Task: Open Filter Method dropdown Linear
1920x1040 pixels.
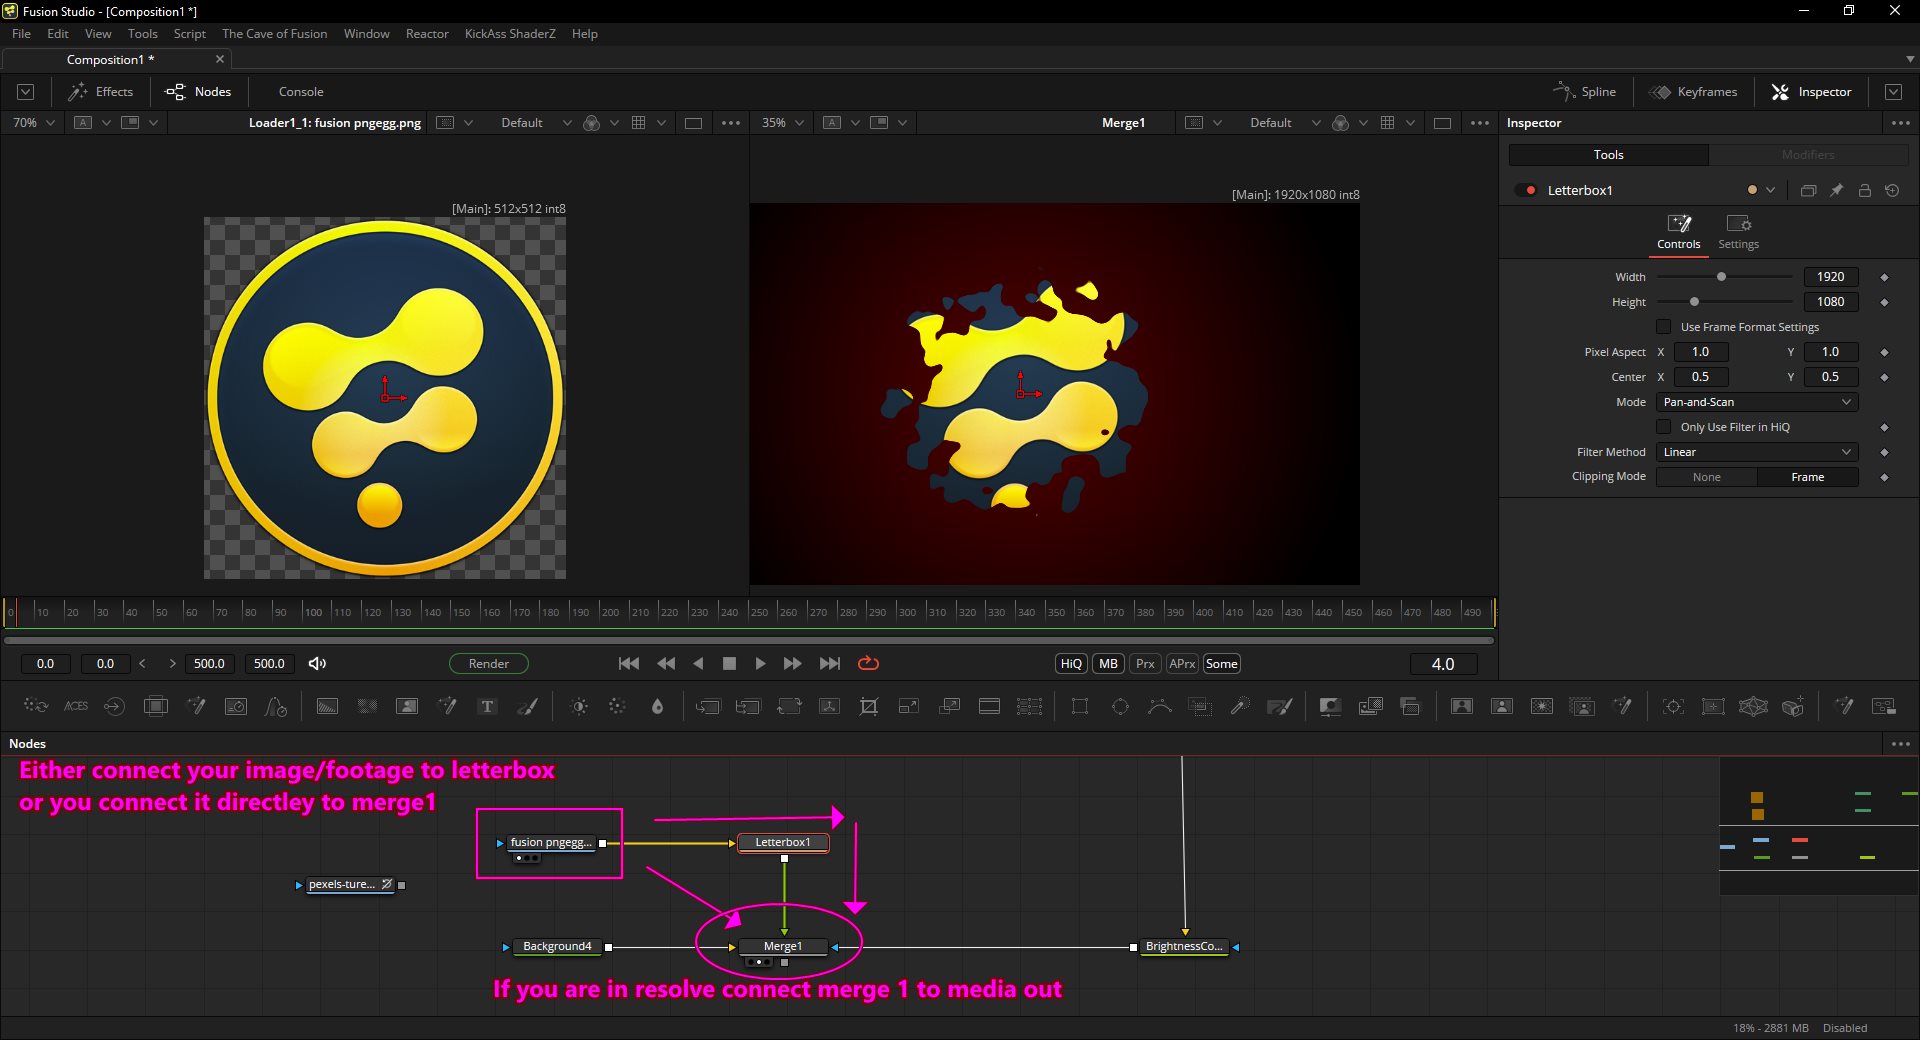Action: tap(1757, 452)
